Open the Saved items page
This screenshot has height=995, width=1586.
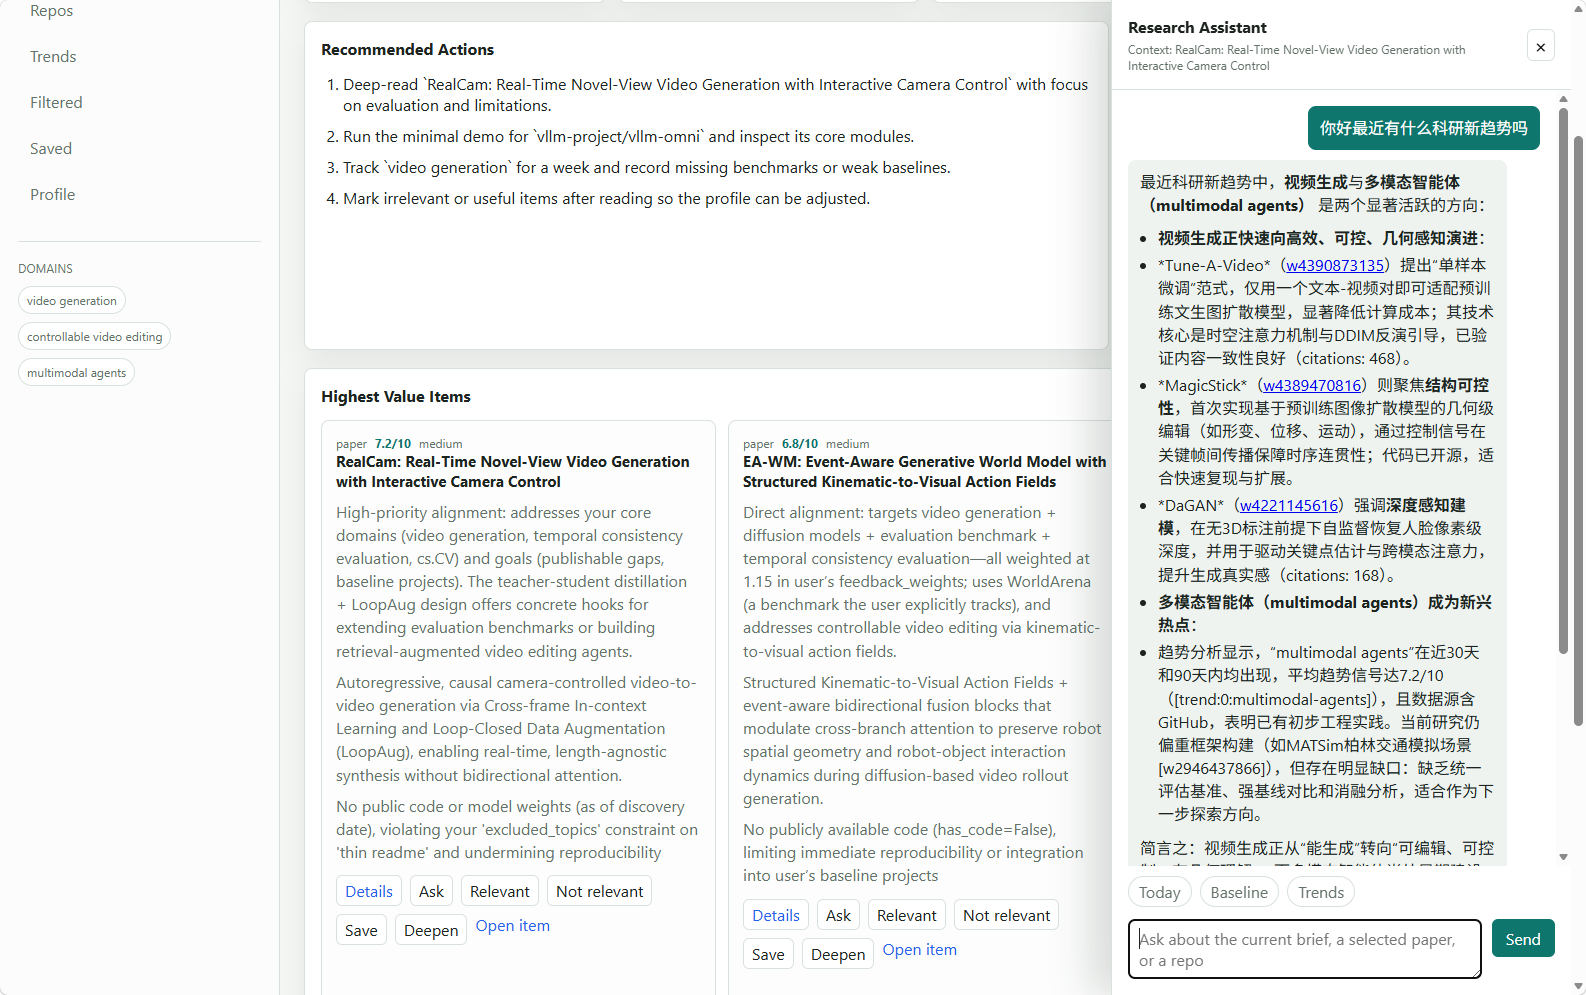tap(51, 149)
